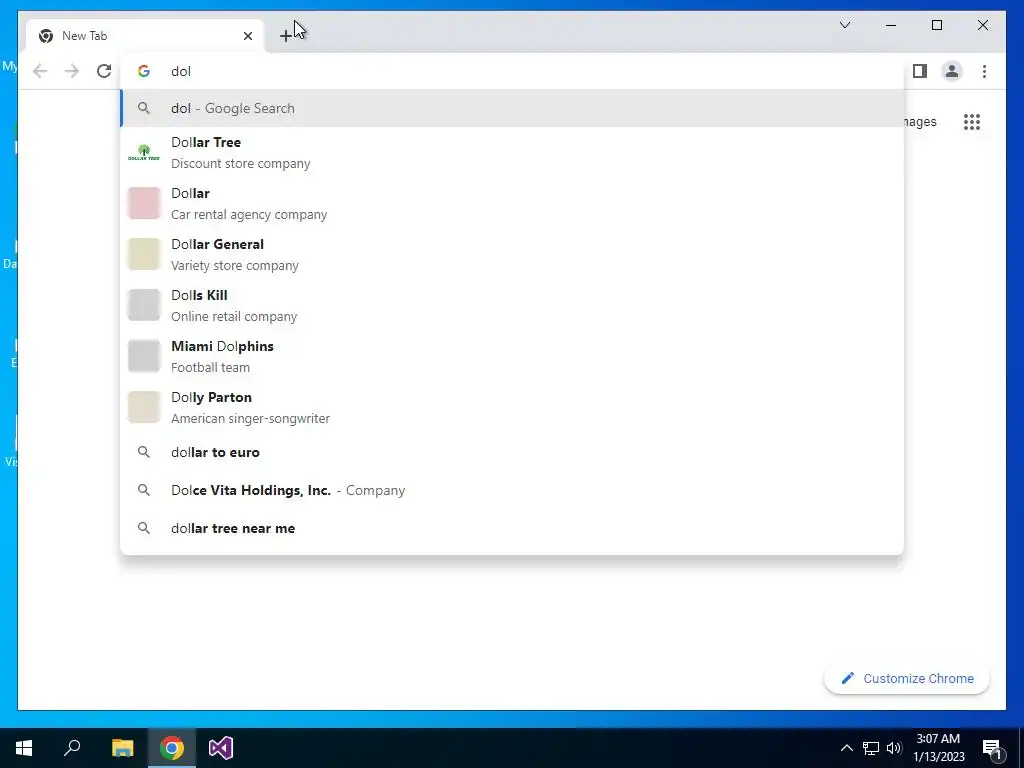Select the Miami Dolphins suggestion
This screenshot has width=1024, height=768.
tap(512, 357)
